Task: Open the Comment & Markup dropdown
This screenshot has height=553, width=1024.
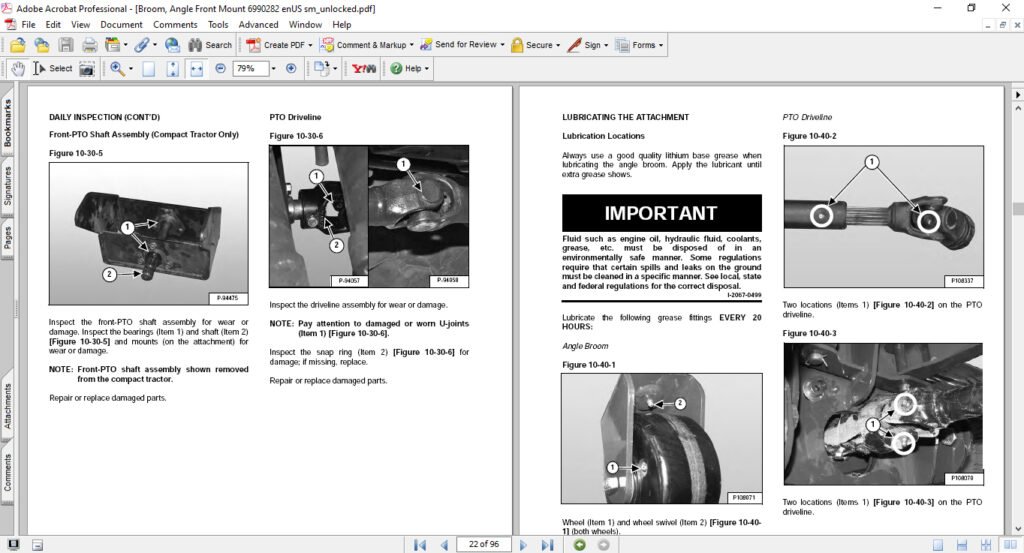Action: 411,45
